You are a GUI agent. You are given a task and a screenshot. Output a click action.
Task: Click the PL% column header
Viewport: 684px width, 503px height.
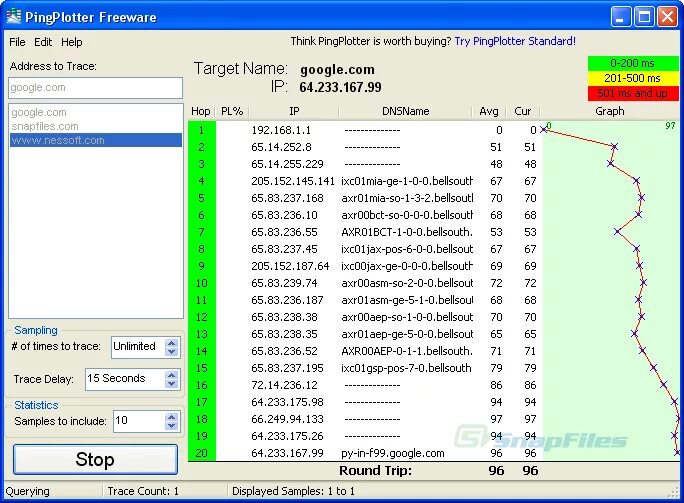click(x=232, y=111)
